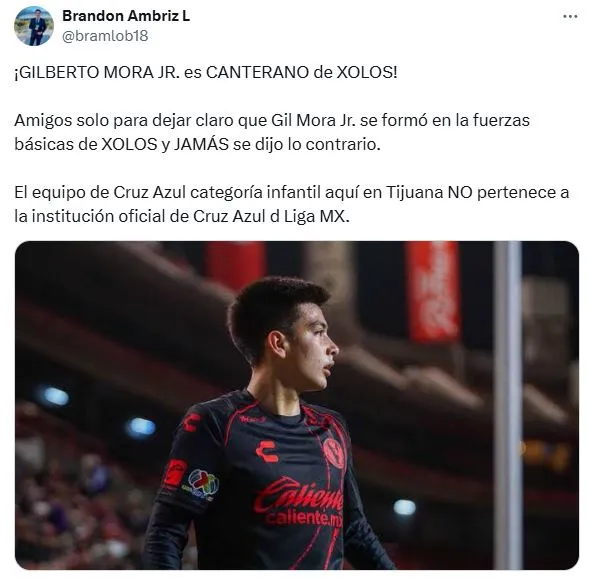Viewport: 589px width, 586px height.
Task: Click the red patch above Liga MX badge
Action: [175, 473]
